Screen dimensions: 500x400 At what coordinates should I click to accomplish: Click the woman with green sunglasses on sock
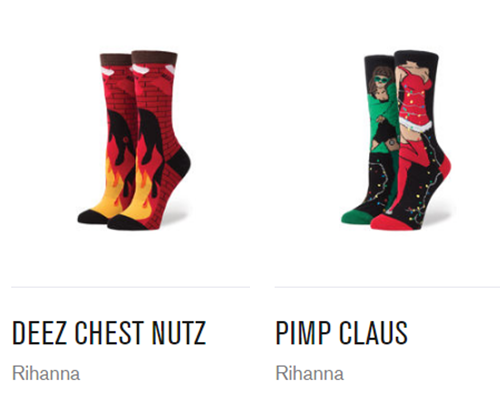383,110
